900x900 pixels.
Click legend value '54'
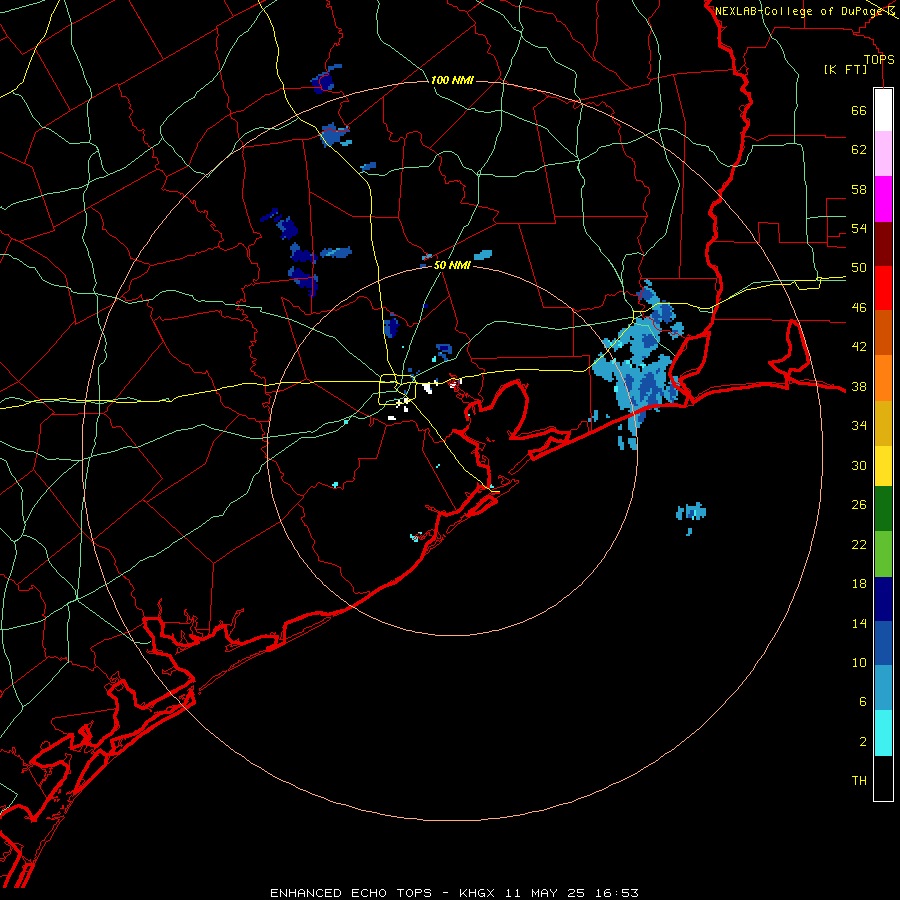[859, 228]
